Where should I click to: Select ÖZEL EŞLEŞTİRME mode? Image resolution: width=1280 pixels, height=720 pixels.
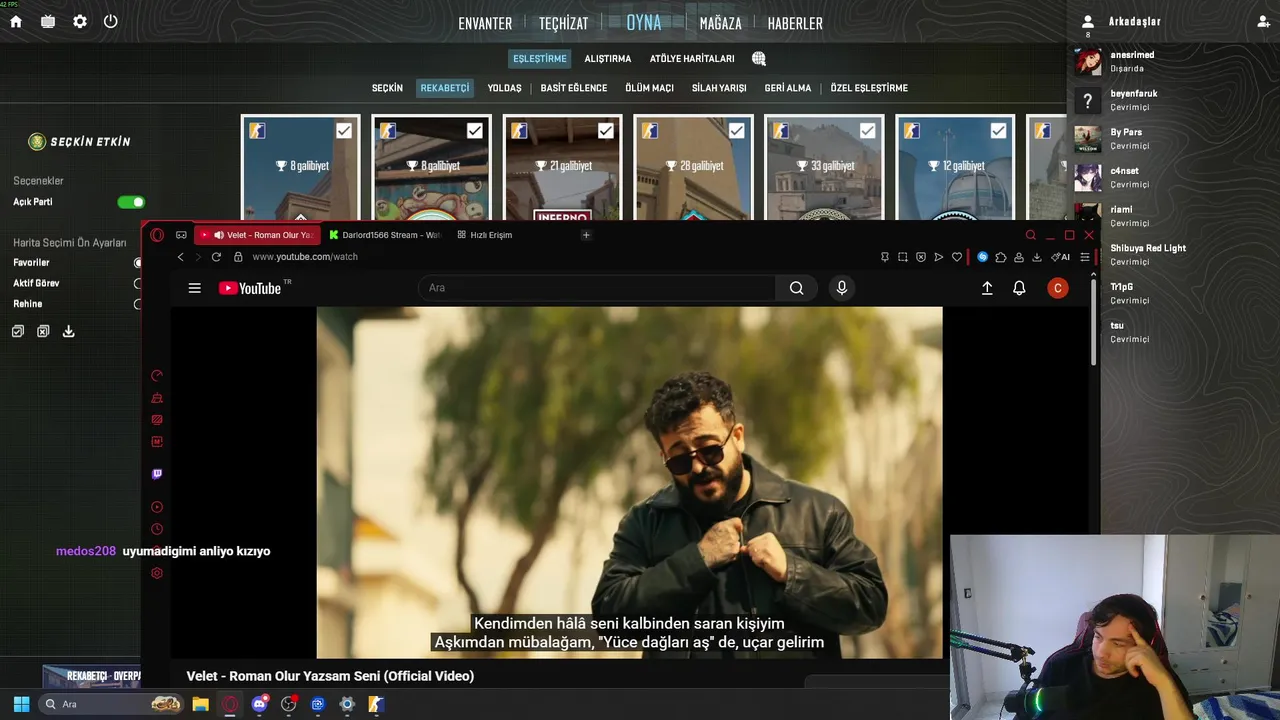tap(869, 88)
